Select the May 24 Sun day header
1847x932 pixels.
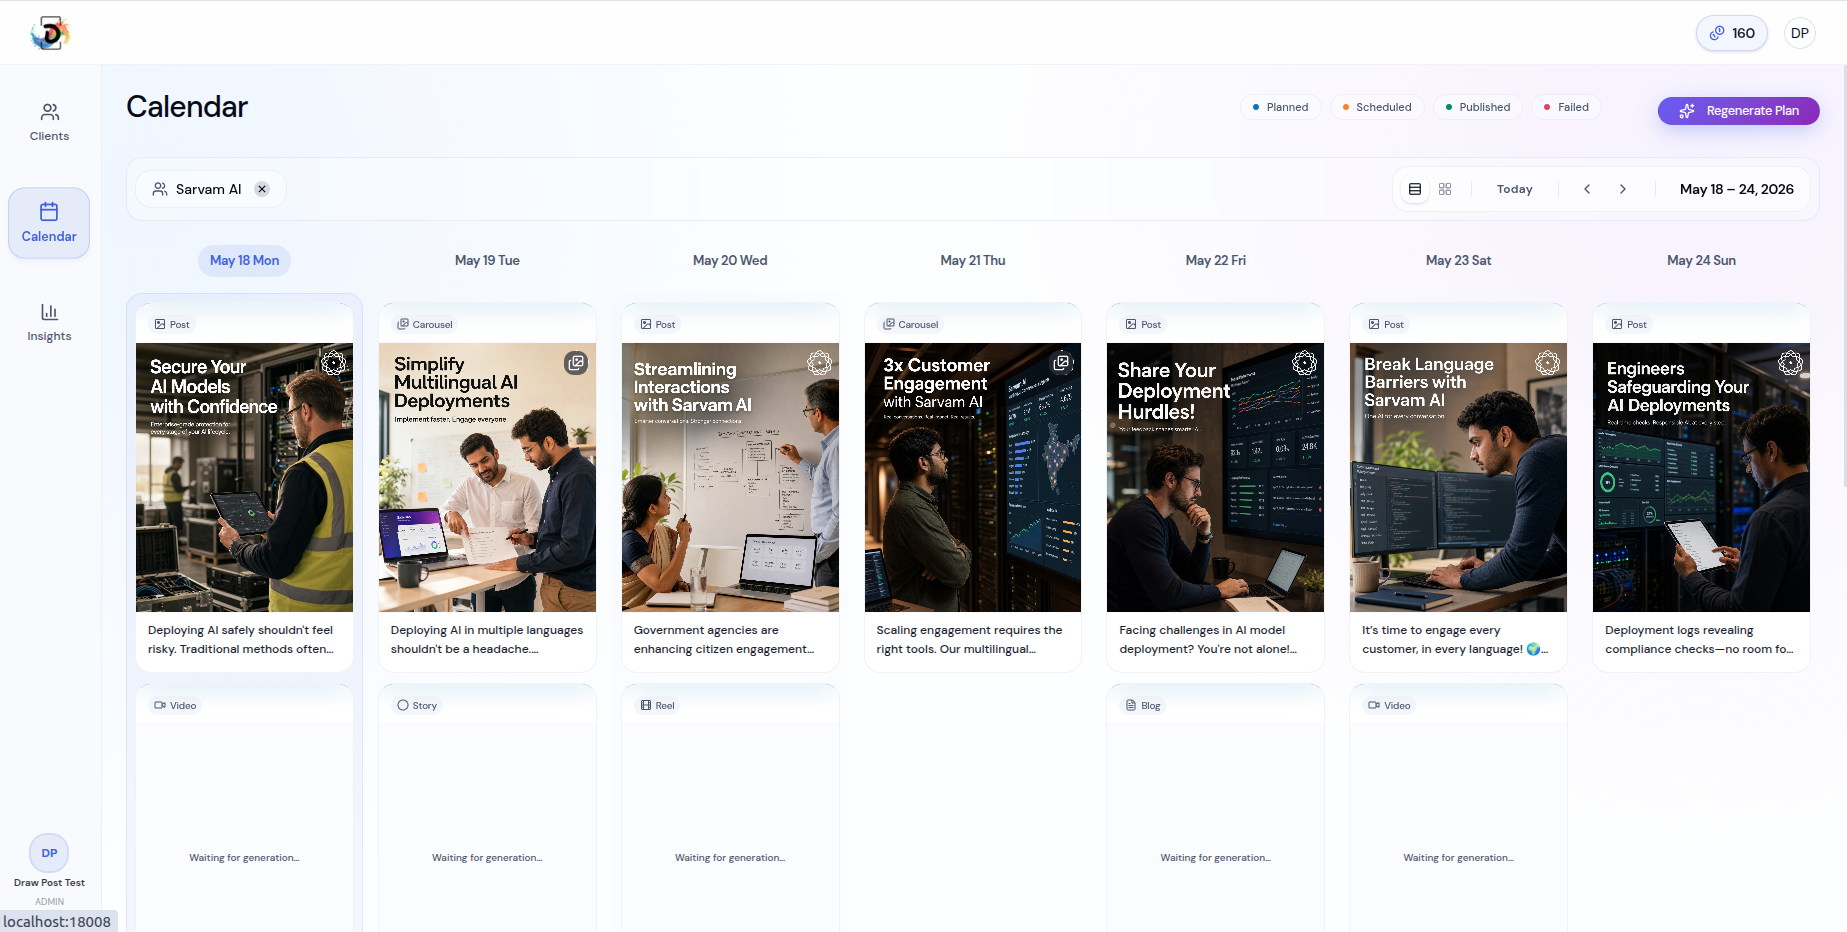click(x=1701, y=261)
